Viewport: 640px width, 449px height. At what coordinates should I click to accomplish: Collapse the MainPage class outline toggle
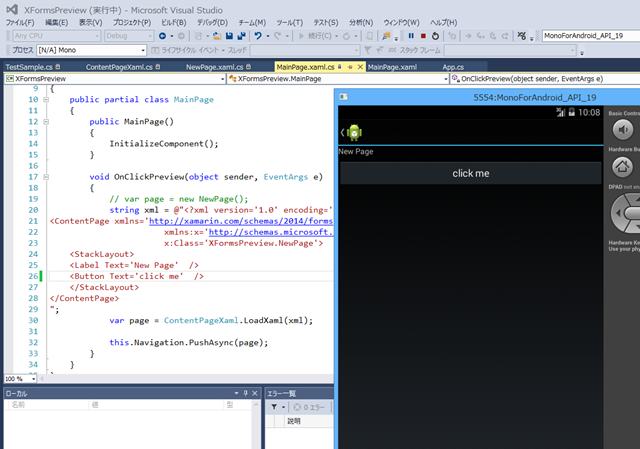[x=46, y=100]
